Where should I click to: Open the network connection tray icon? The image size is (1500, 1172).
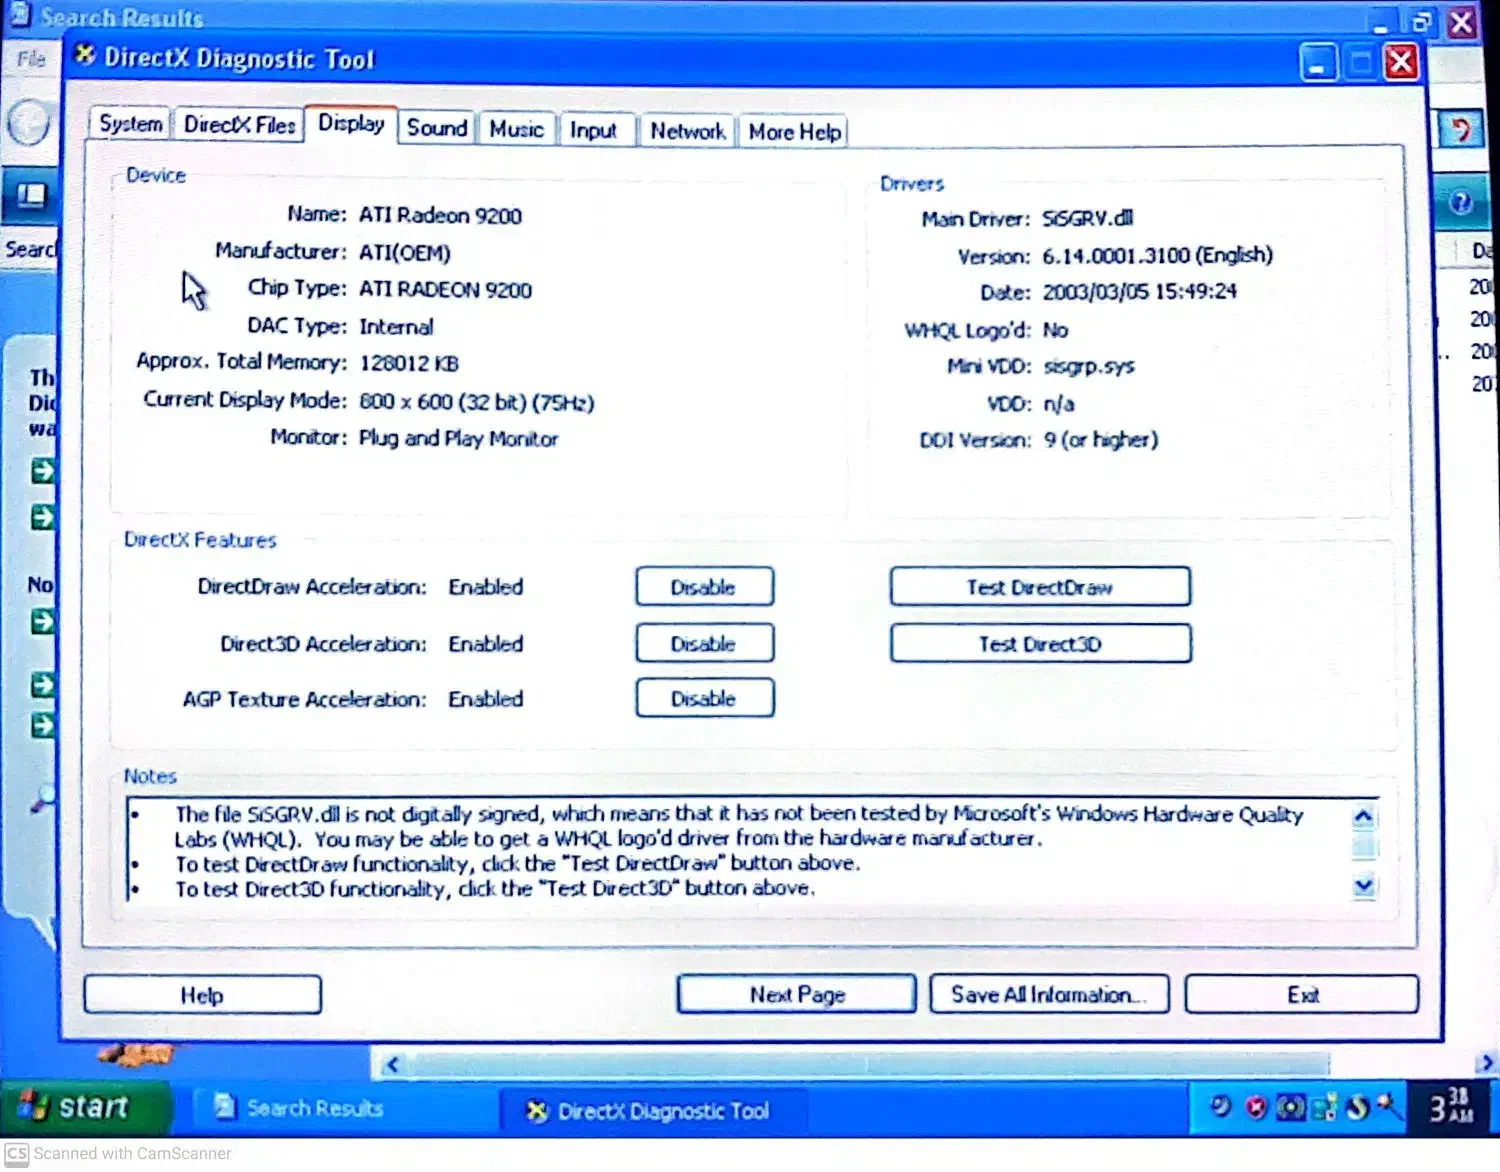click(x=1324, y=1108)
